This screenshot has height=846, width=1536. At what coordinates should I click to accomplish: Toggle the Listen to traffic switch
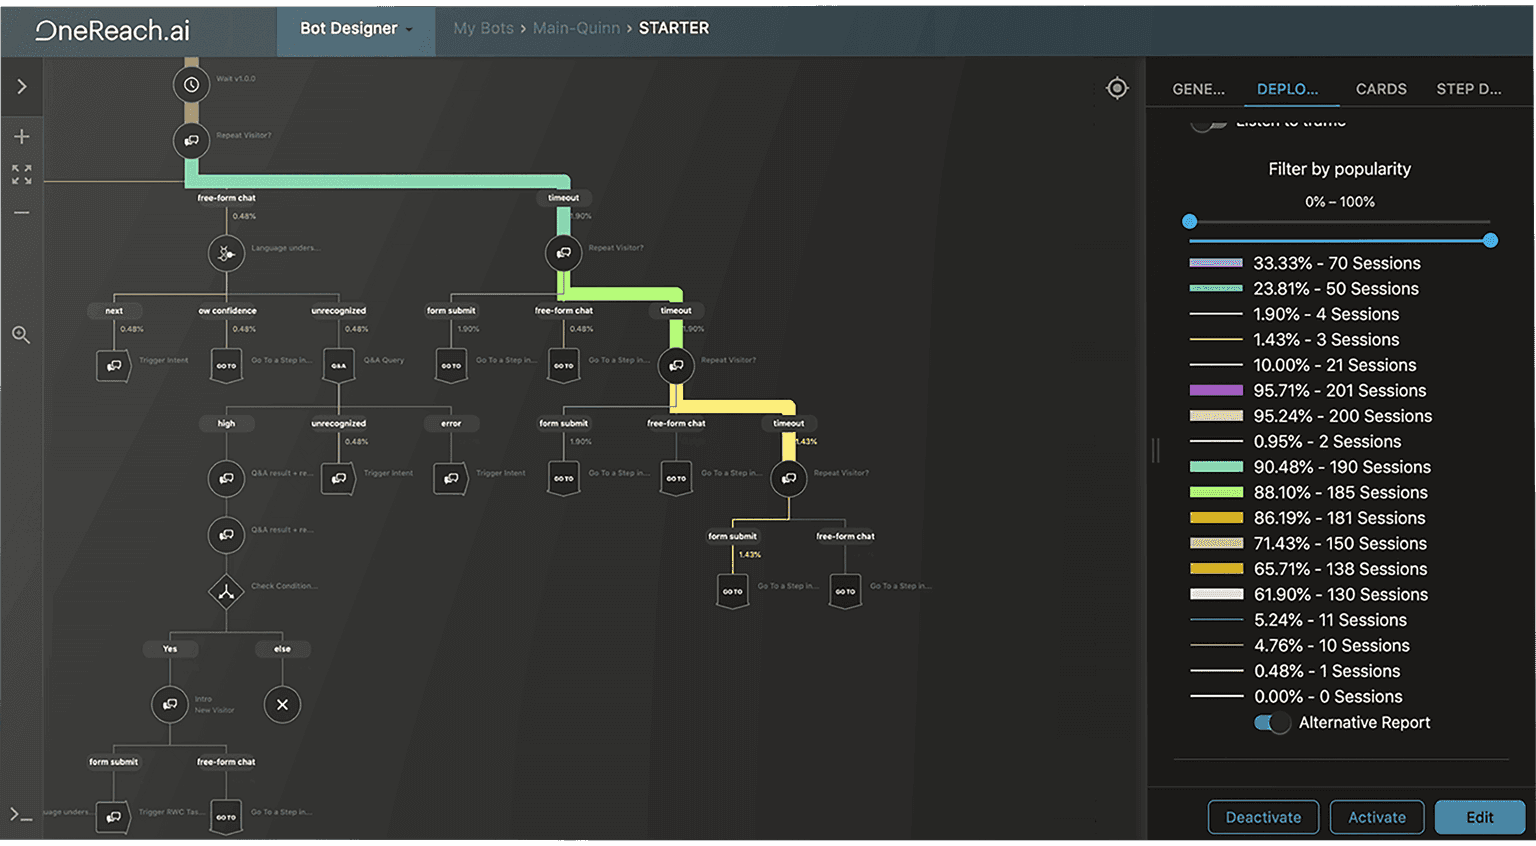1208,123
